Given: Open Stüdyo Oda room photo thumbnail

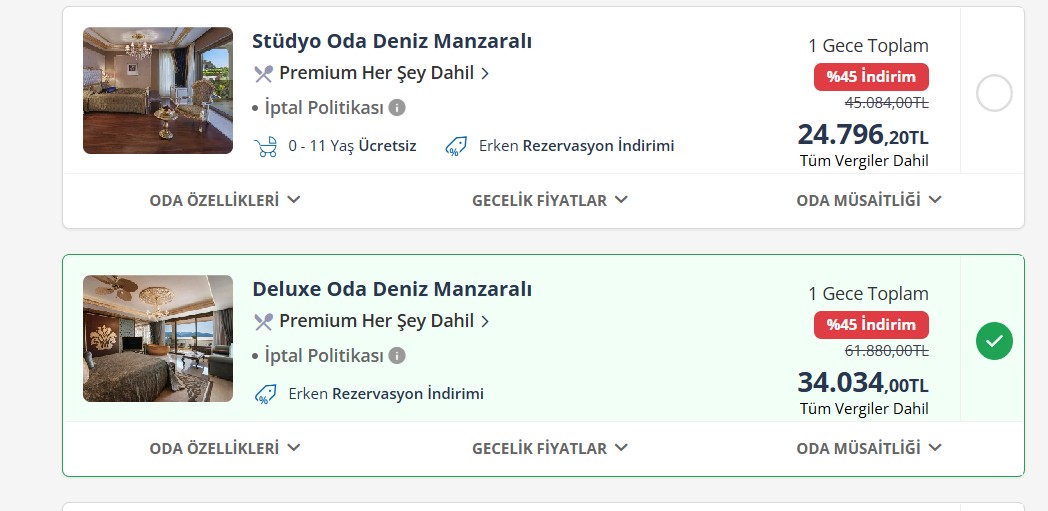Looking at the screenshot, I should (x=158, y=91).
